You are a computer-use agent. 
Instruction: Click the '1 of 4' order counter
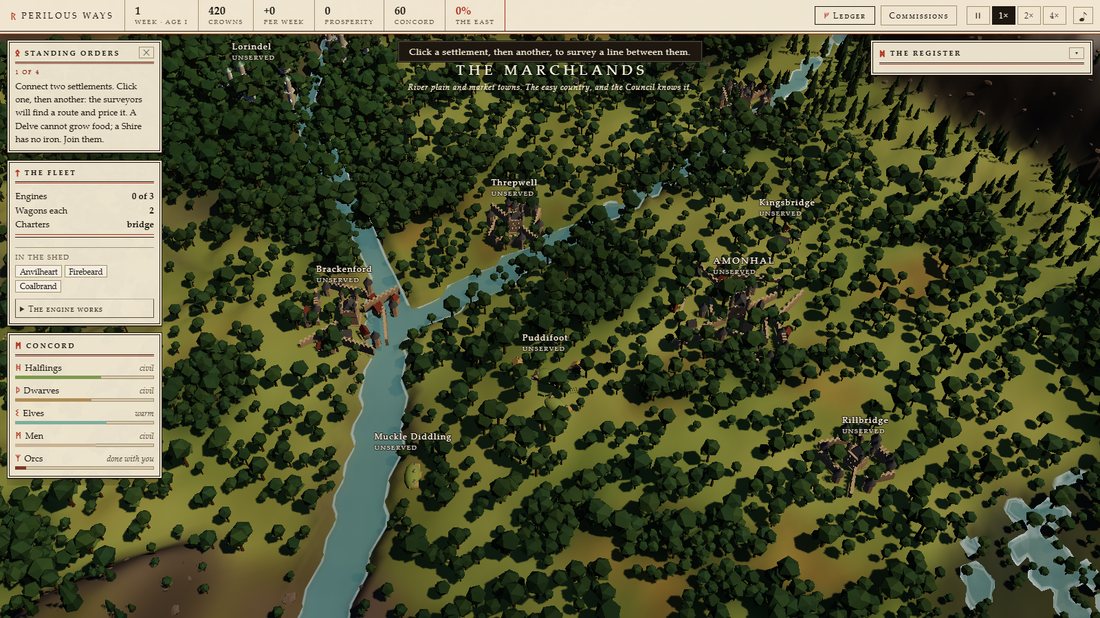pyautogui.click(x=27, y=72)
